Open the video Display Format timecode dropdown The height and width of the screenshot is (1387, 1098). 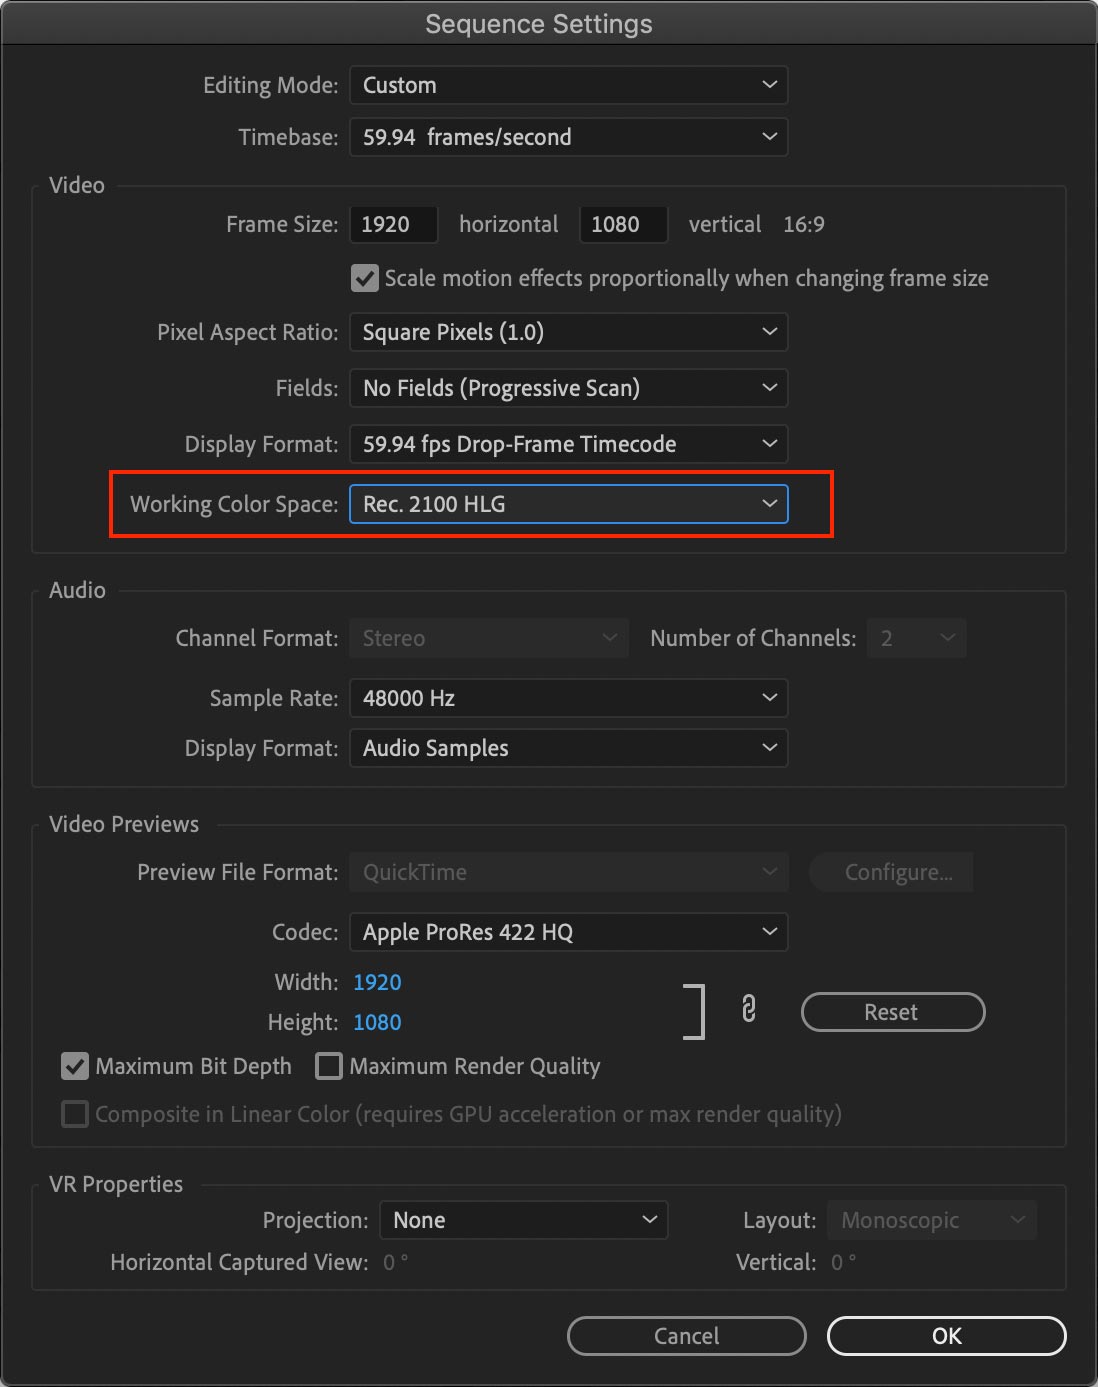(569, 444)
